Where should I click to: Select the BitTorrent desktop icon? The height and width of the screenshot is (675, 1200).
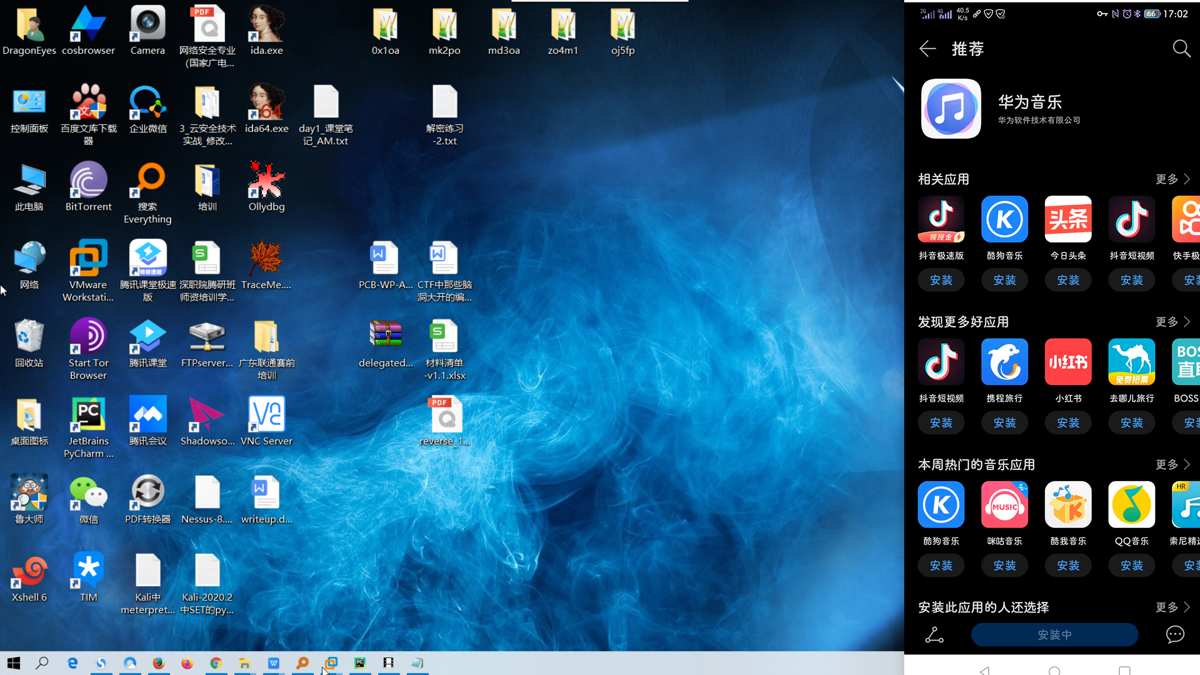(88, 187)
